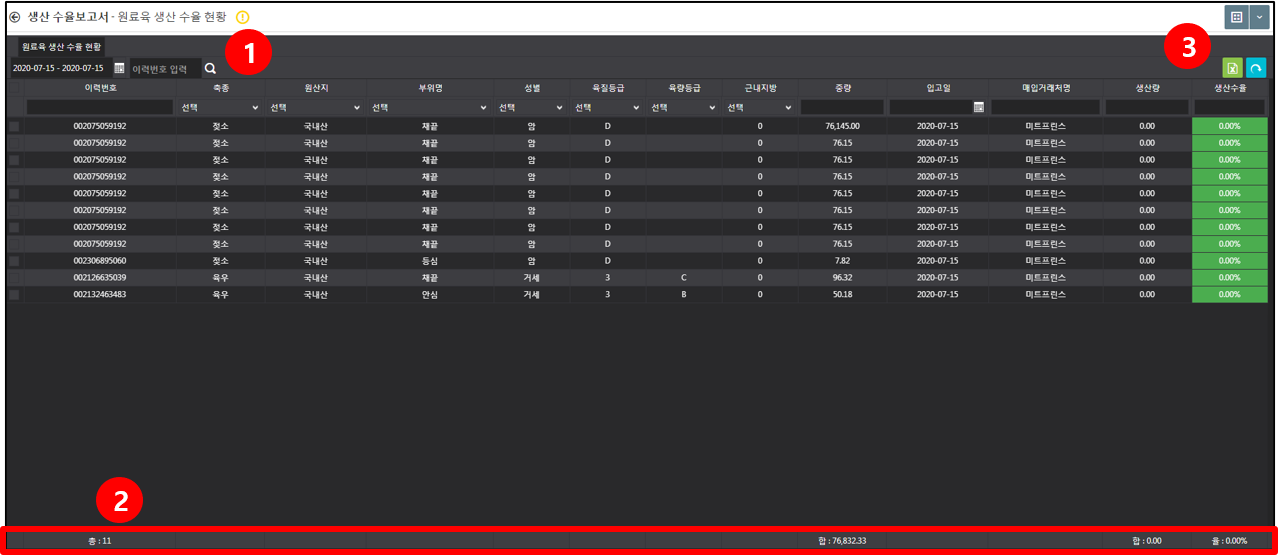Select the weight cell 50.18

coord(843,294)
